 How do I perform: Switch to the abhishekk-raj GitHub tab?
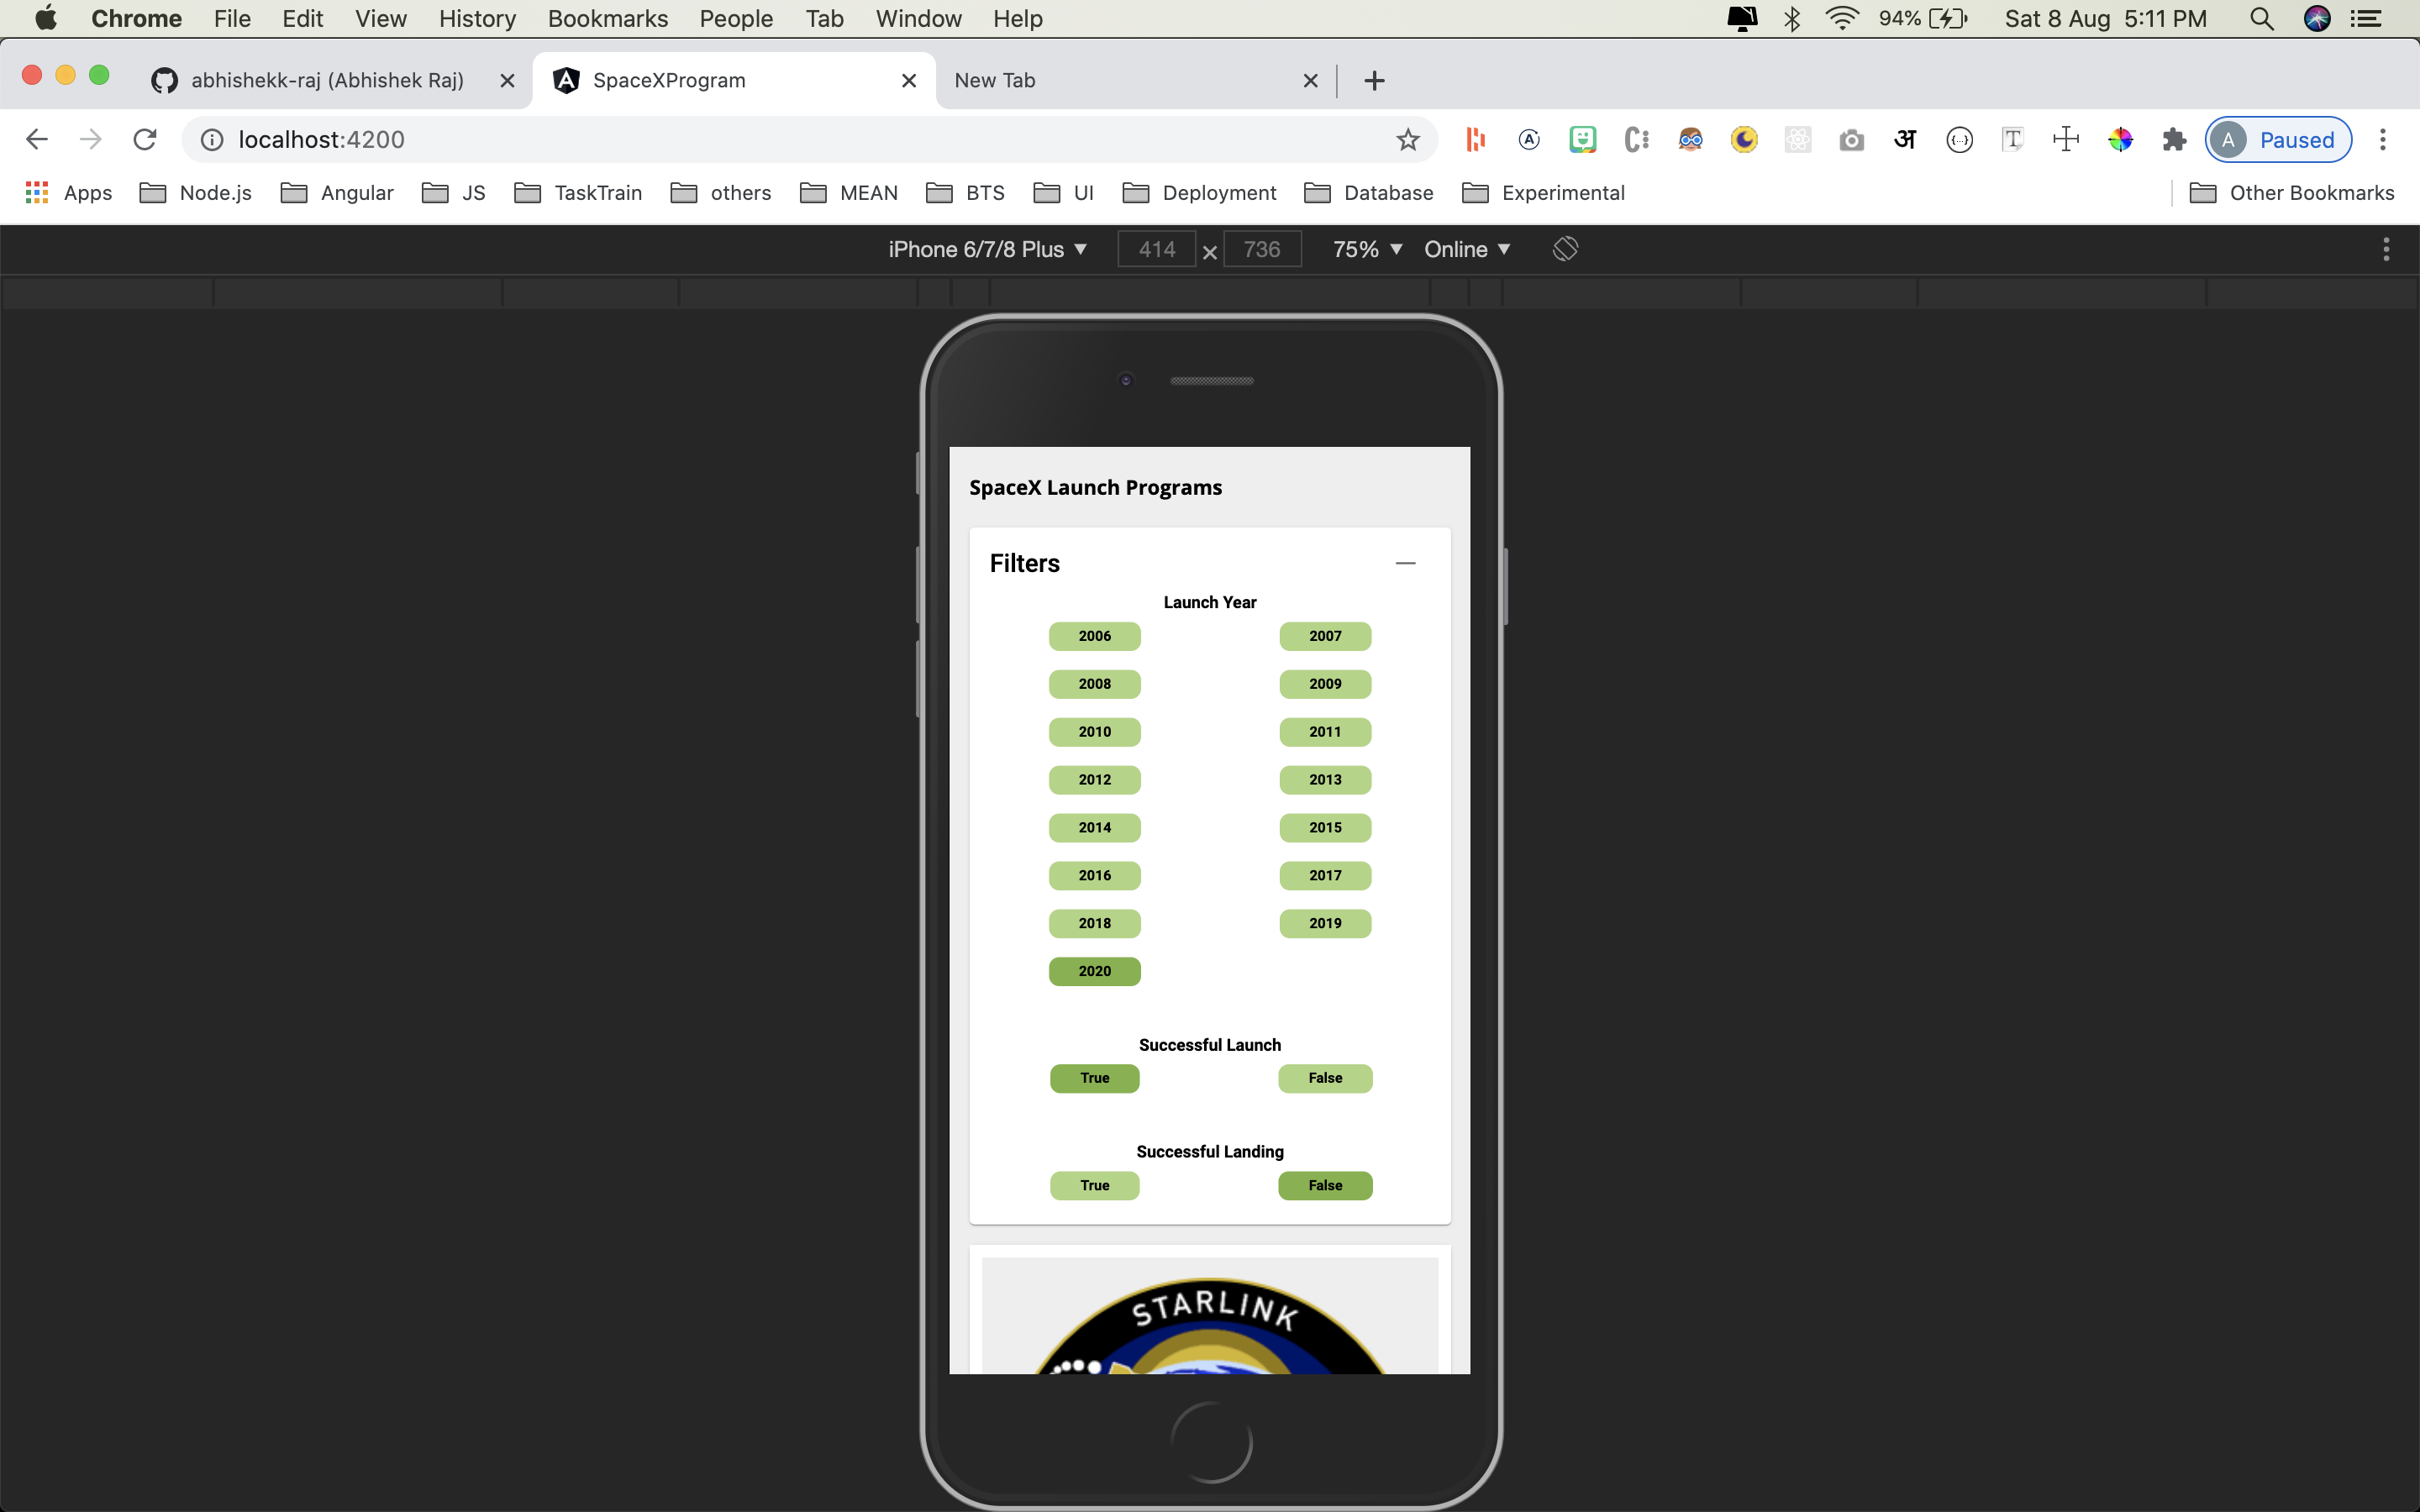click(x=327, y=80)
